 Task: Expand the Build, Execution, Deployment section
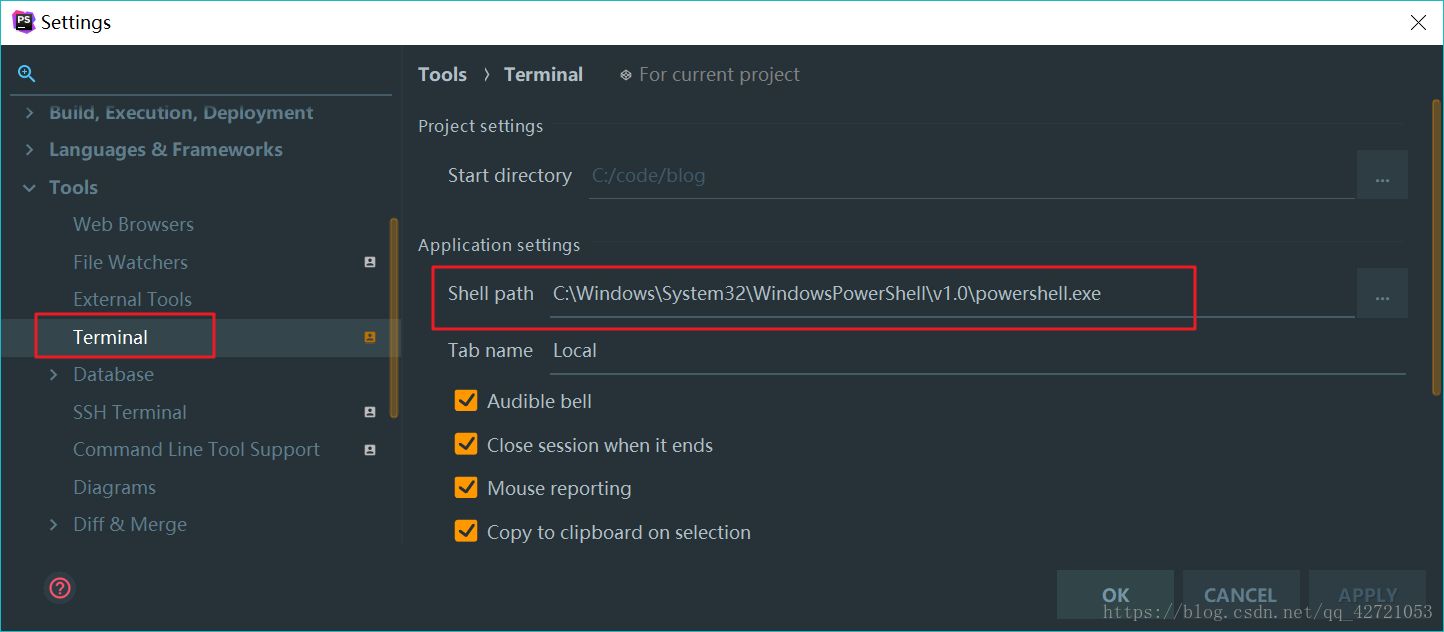(29, 113)
